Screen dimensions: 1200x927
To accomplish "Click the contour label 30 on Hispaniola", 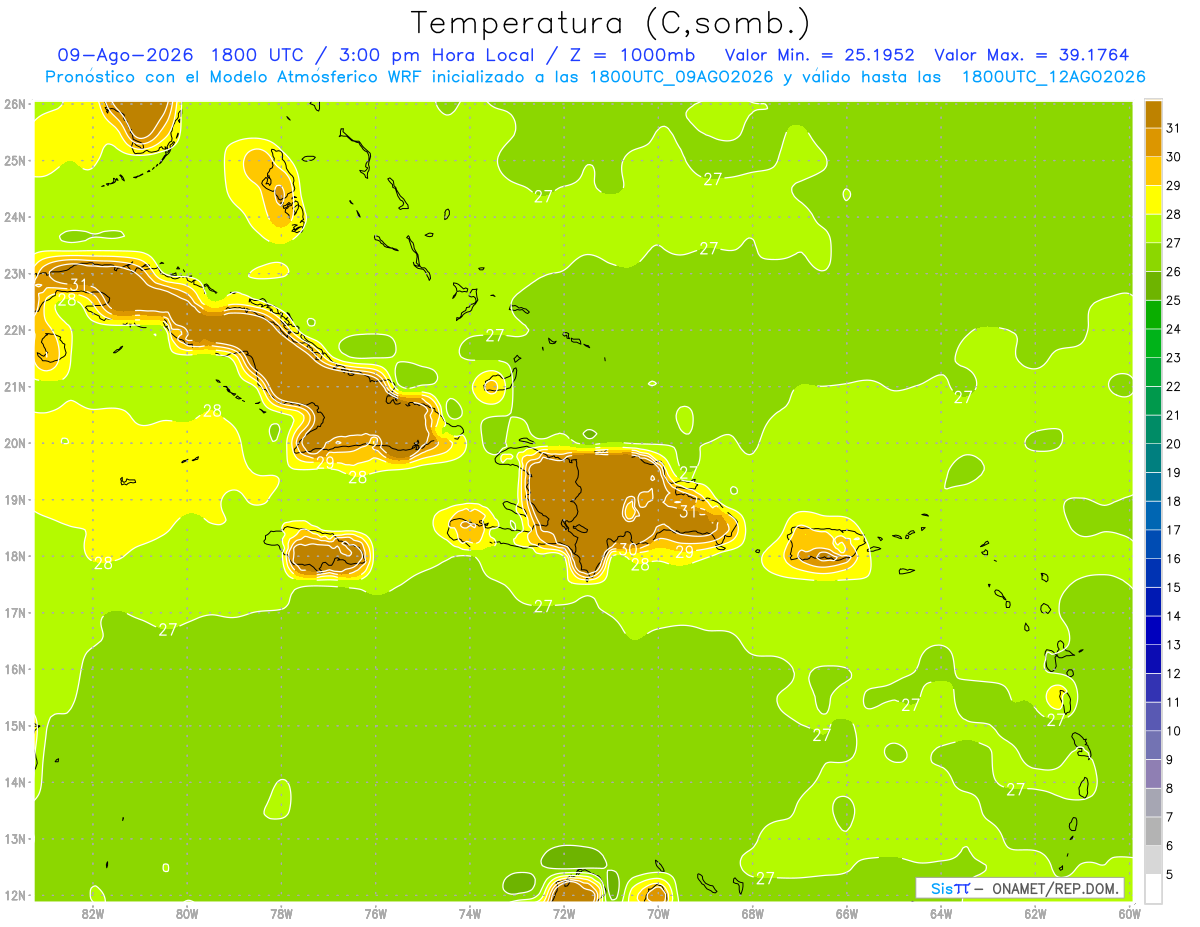I will (628, 548).
